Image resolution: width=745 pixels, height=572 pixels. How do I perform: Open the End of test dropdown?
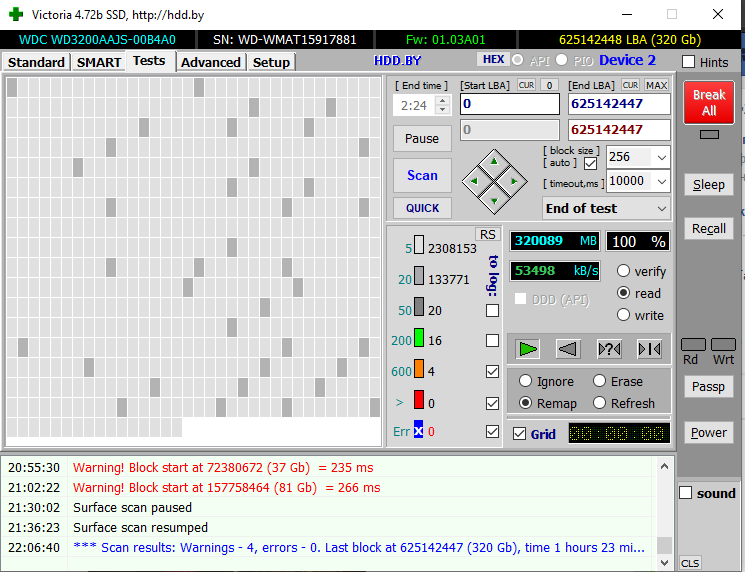pyautogui.click(x=661, y=209)
